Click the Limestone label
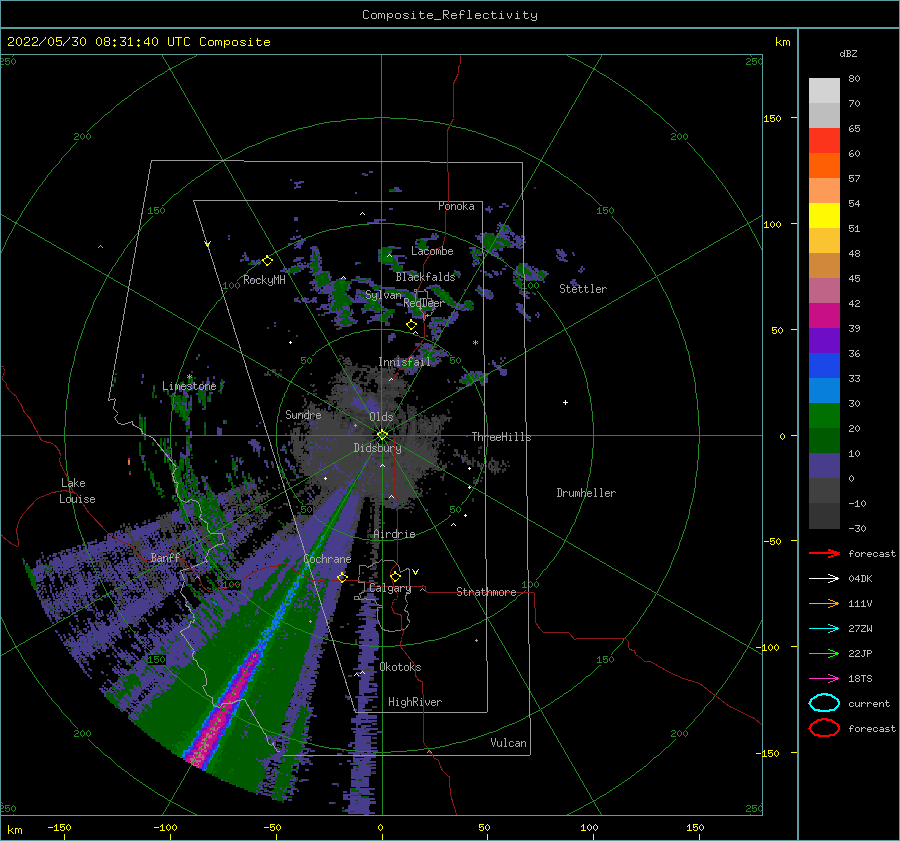The width and height of the screenshot is (900, 841). [x=189, y=386]
